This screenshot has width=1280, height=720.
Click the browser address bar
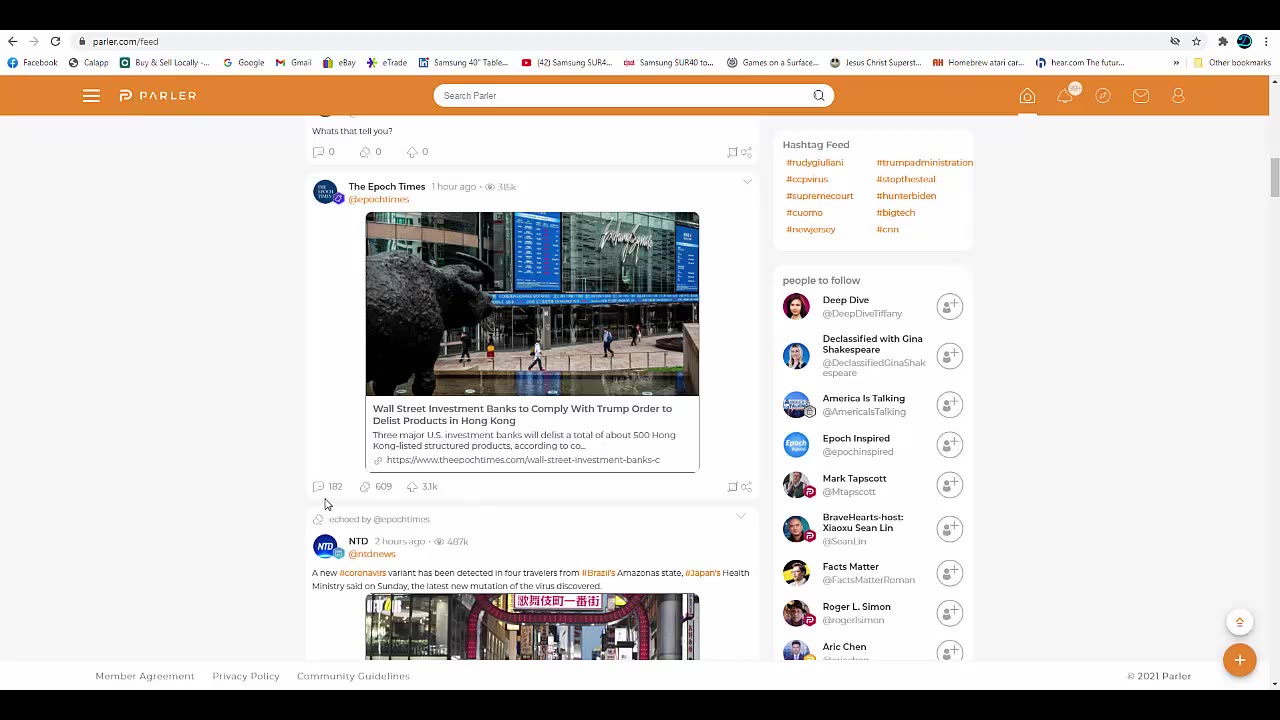pyautogui.click(x=620, y=41)
